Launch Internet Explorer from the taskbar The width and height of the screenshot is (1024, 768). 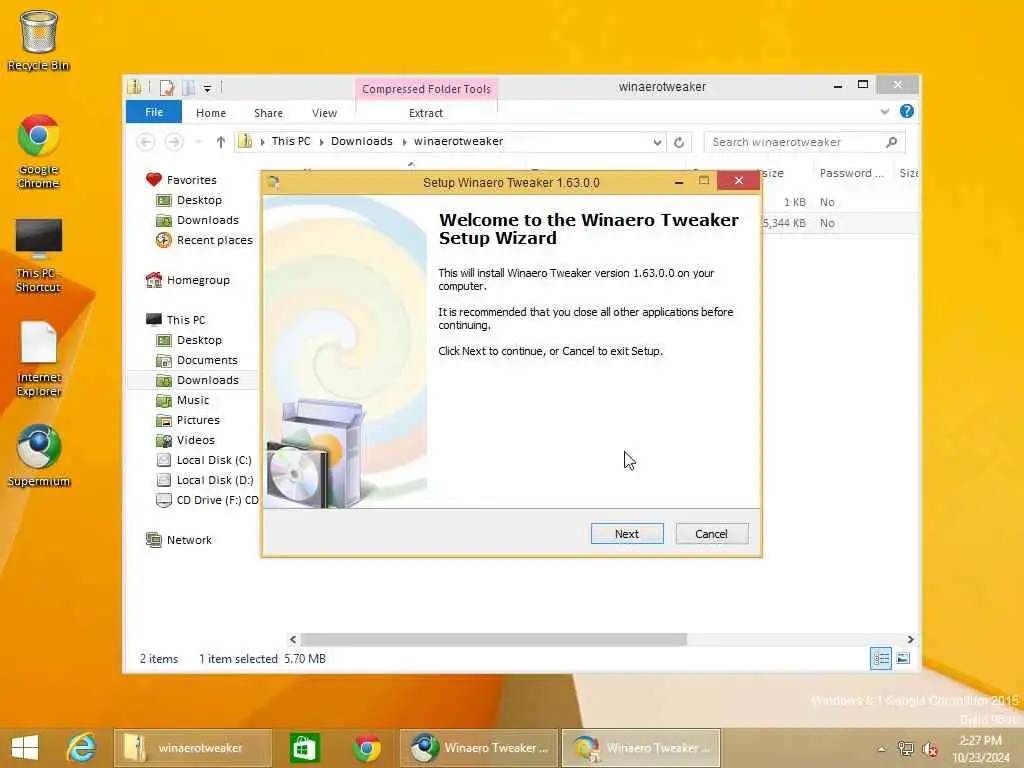pyautogui.click(x=80, y=748)
